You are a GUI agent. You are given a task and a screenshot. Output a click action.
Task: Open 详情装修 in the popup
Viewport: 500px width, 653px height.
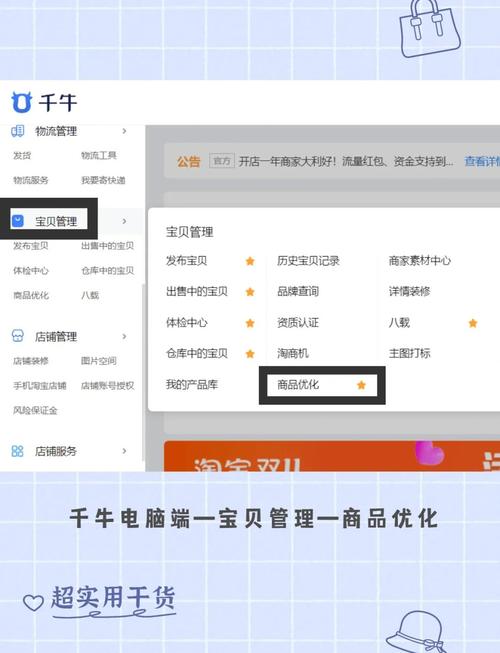409,292
